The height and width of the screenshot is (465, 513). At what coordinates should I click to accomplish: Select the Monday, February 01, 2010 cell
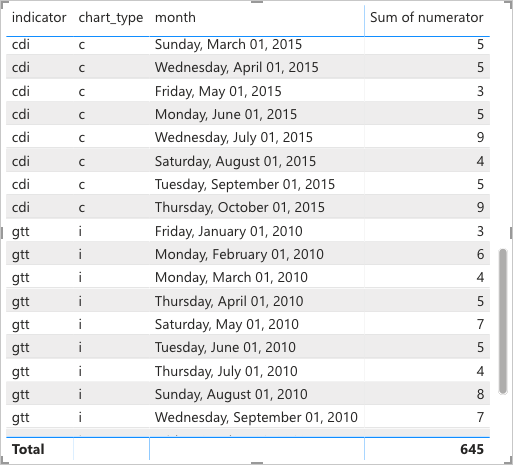coord(239,254)
